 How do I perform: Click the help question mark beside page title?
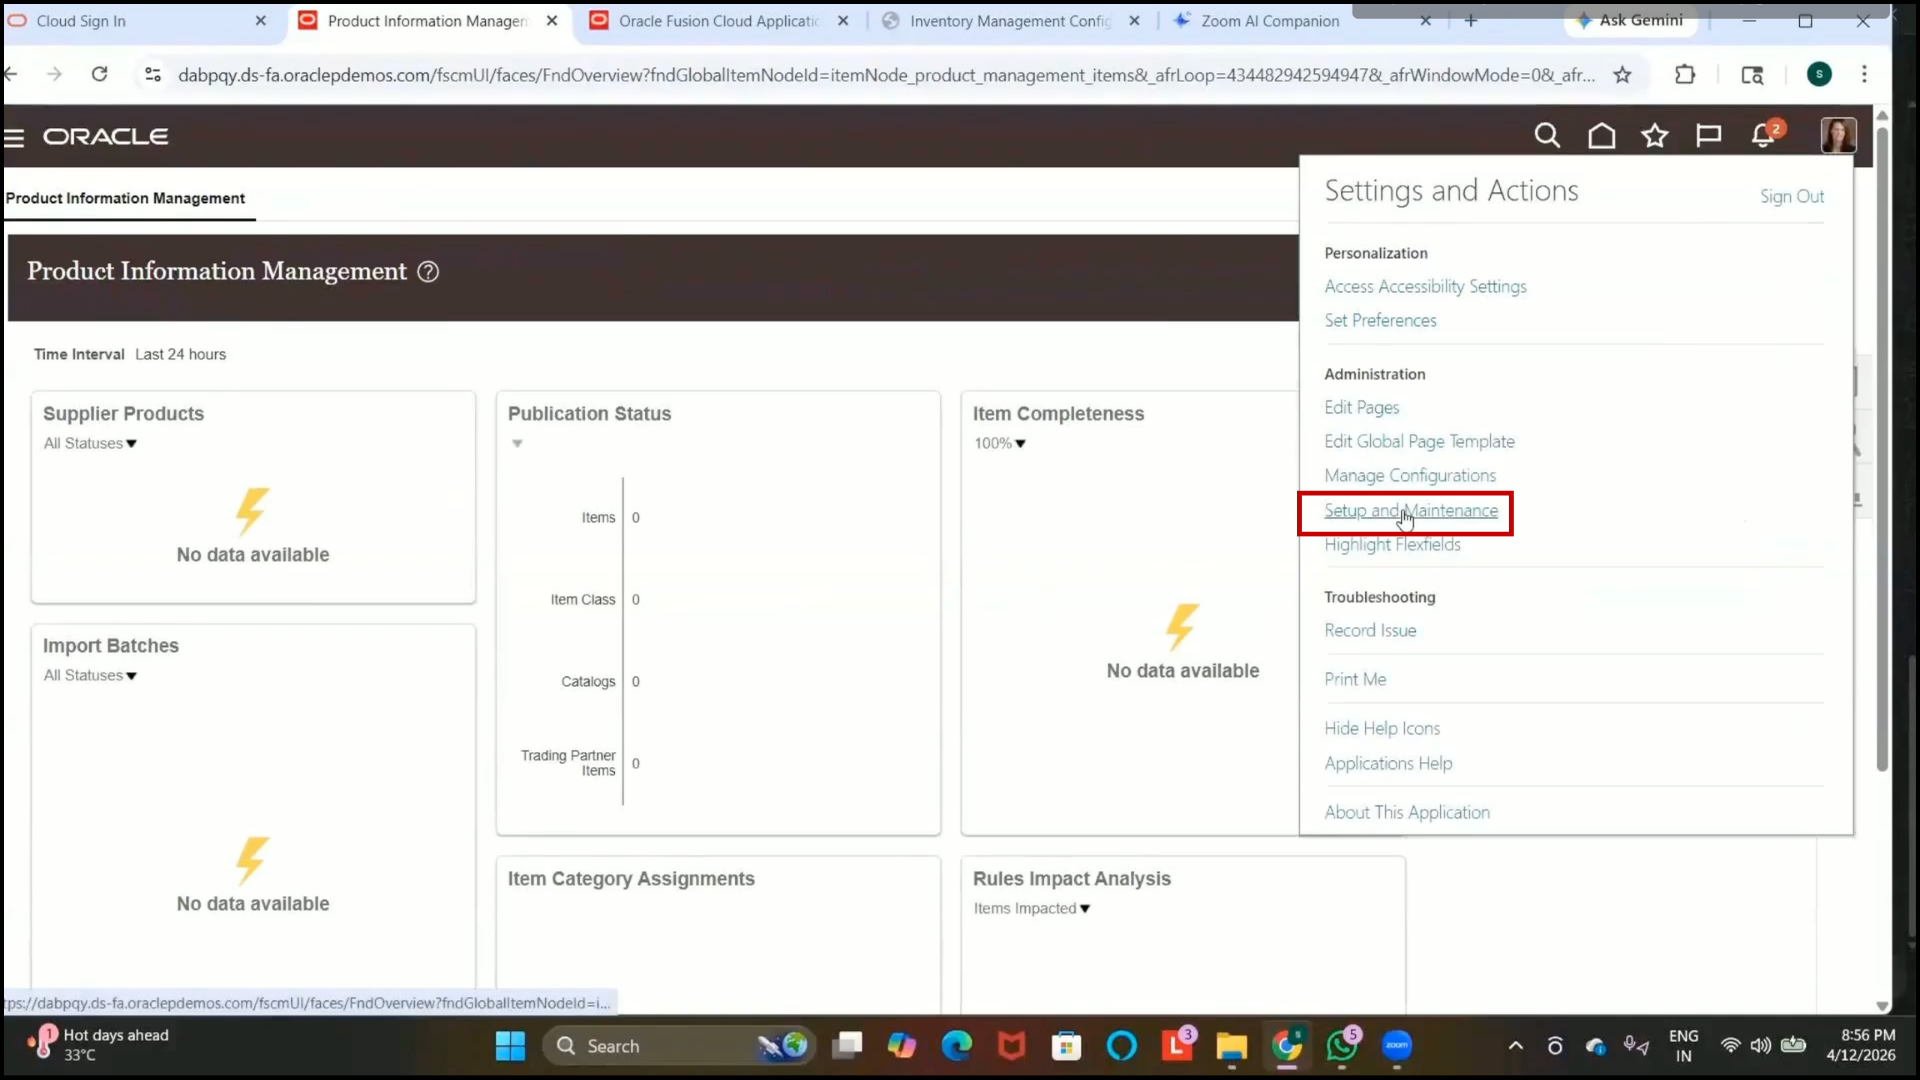pos(428,272)
